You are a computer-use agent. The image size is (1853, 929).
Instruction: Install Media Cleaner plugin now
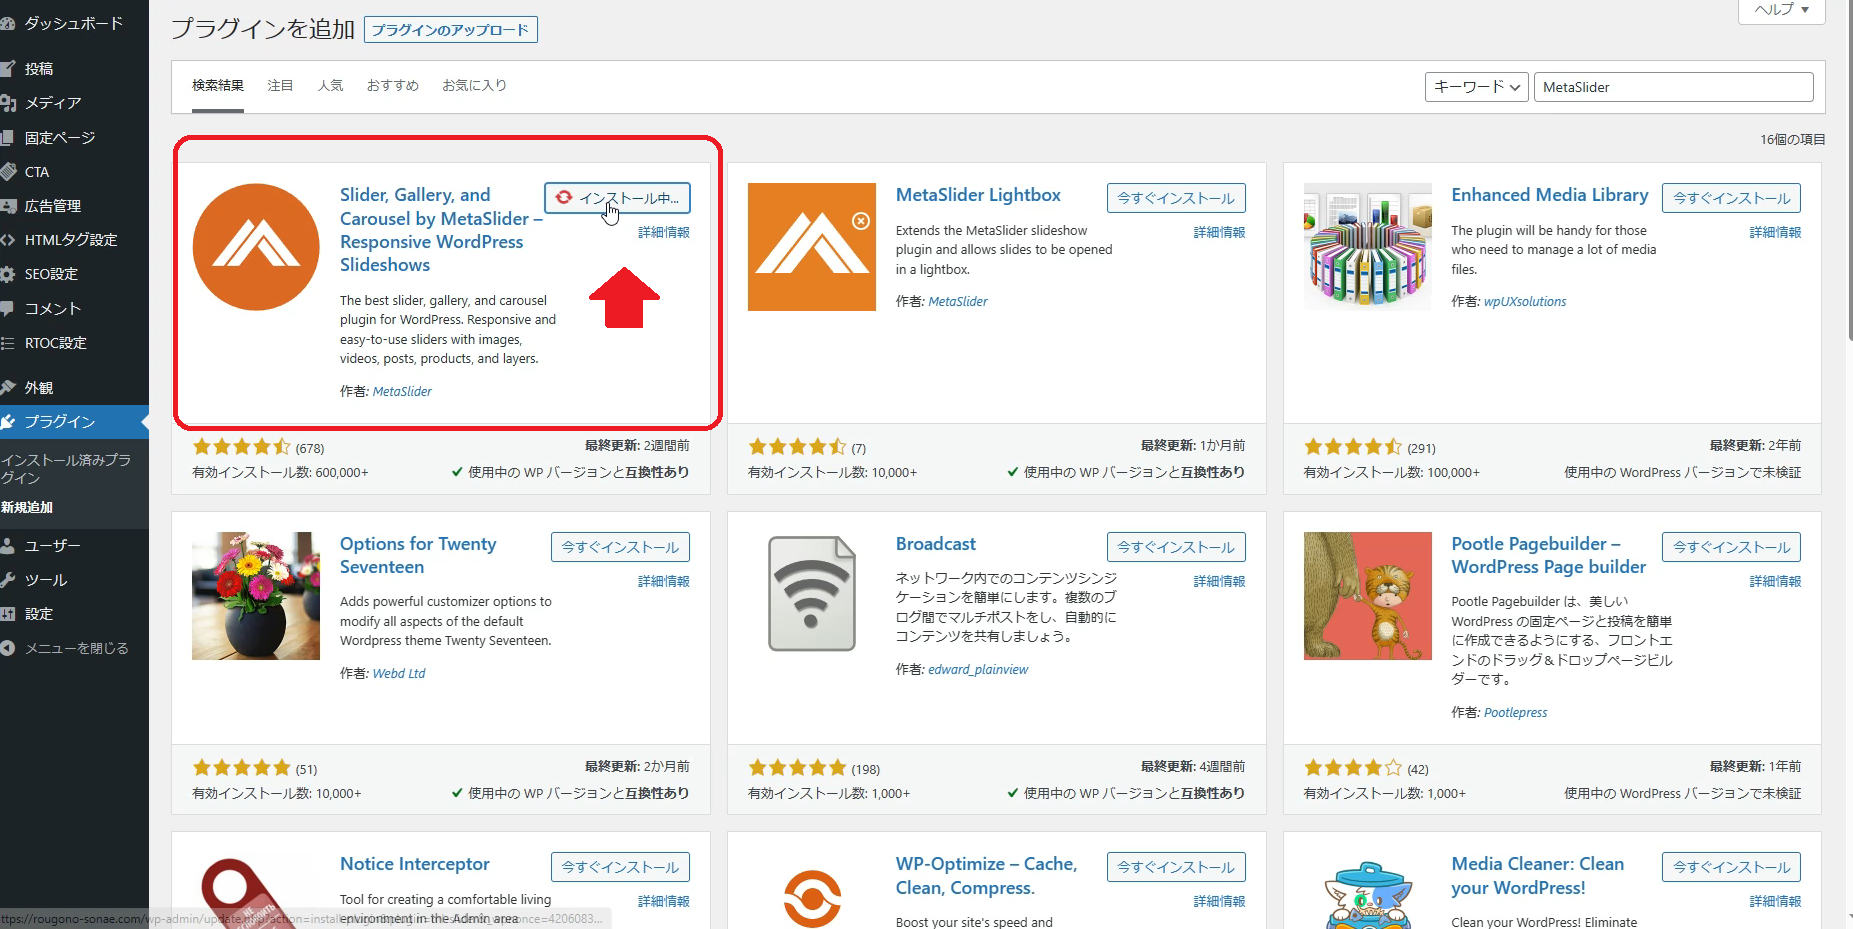coord(1732,867)
